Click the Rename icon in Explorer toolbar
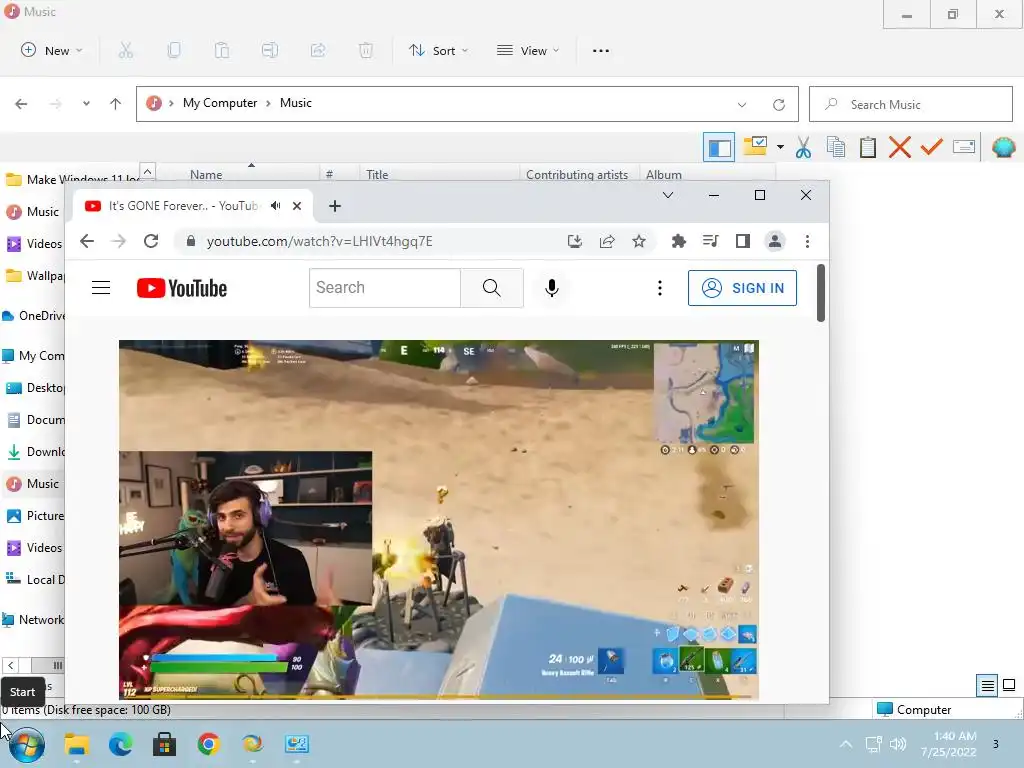This screenshot has width=1024, height=768. pos(270,50)
